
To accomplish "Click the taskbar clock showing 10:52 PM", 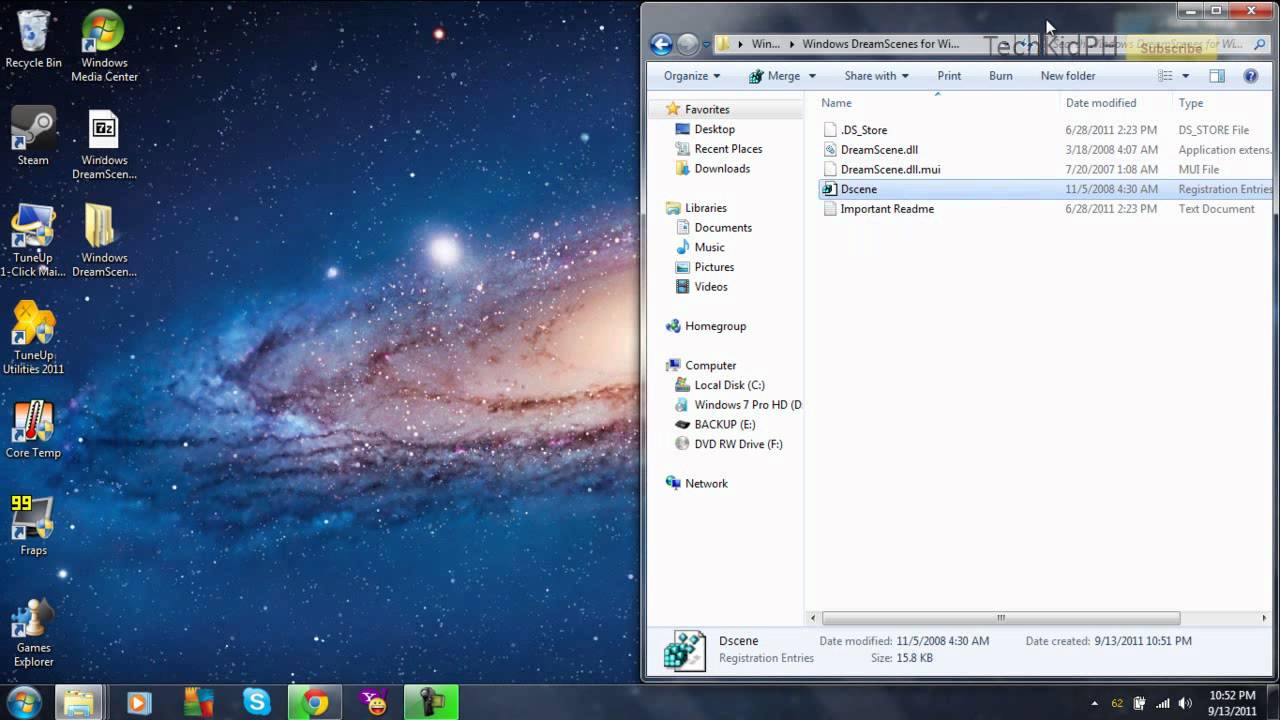I will [x=1231, y=703].
